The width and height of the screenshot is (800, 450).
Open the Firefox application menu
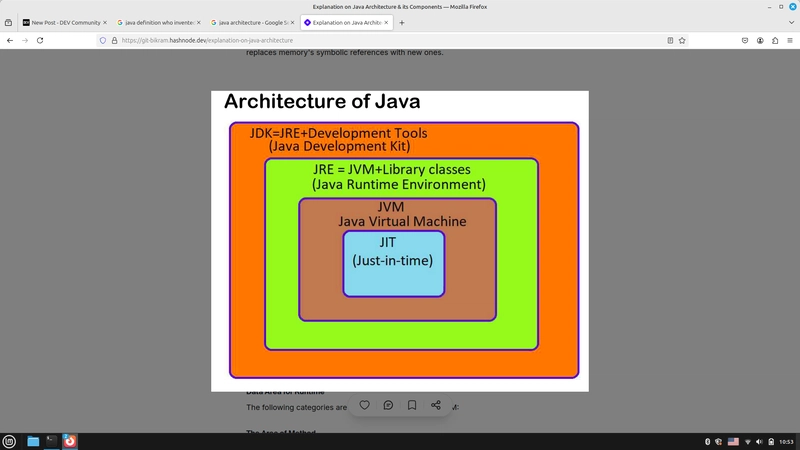(790, 40)
